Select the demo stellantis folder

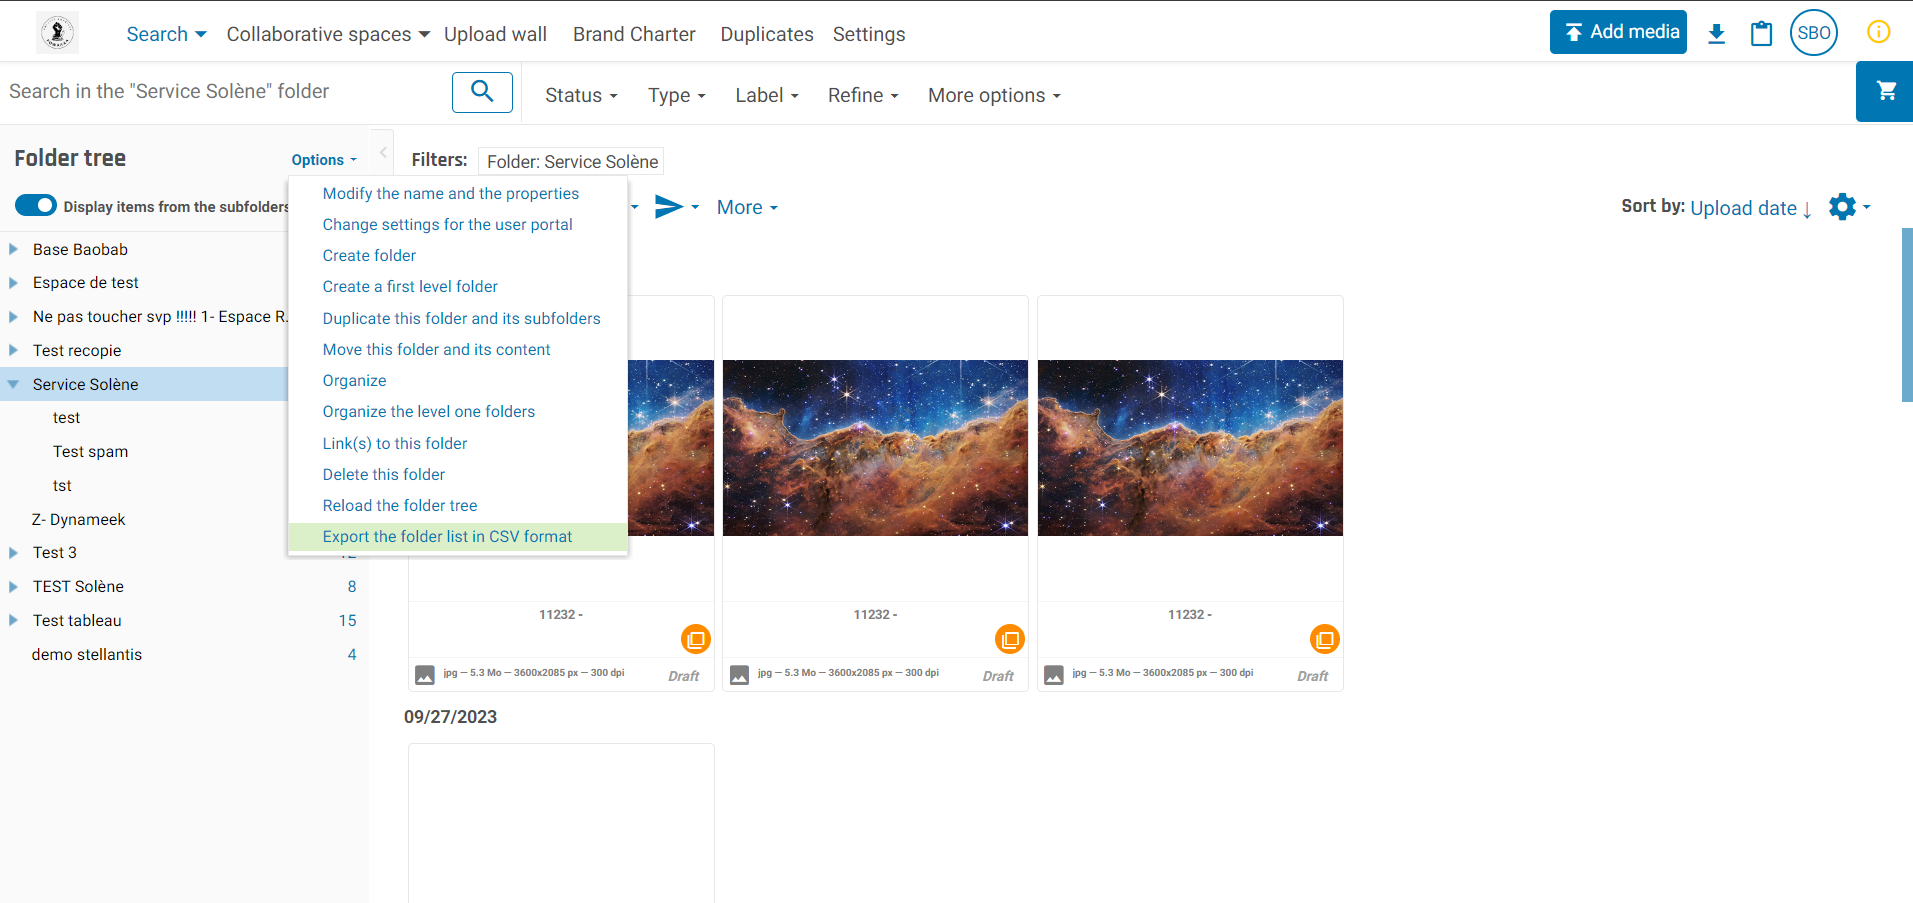coord(87,654)
